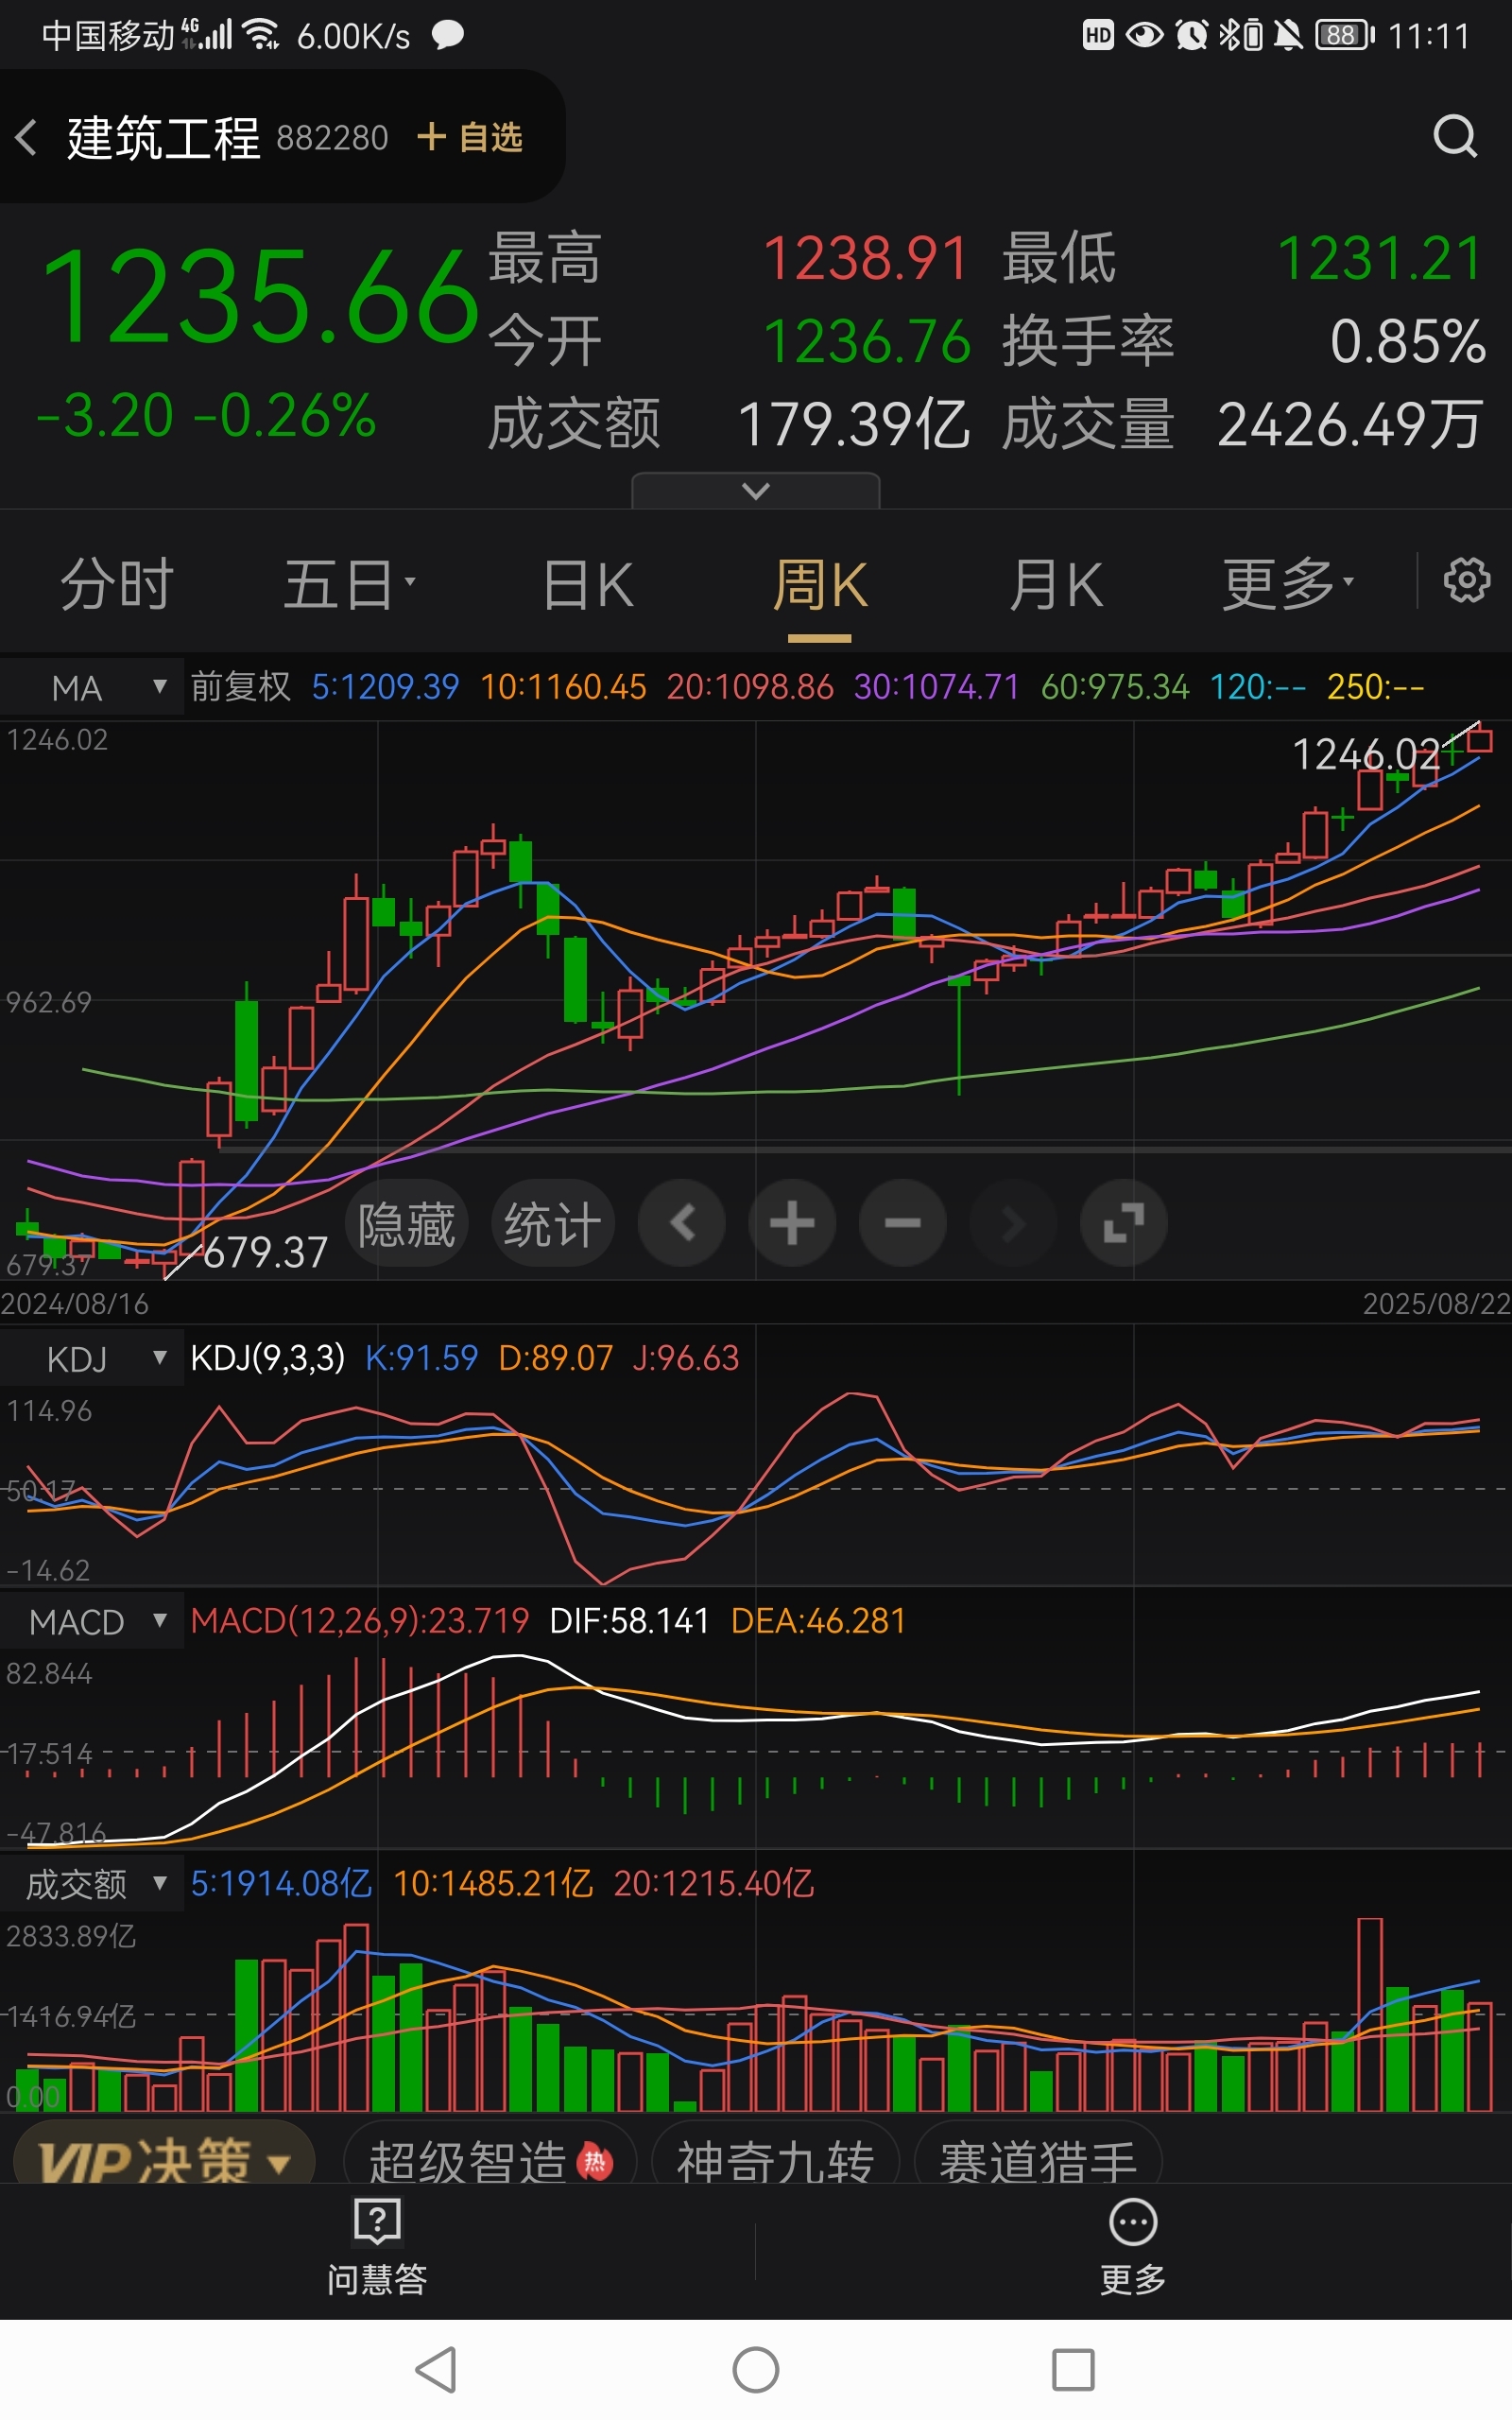Tap the search magnifier icon

[1455, 137]
